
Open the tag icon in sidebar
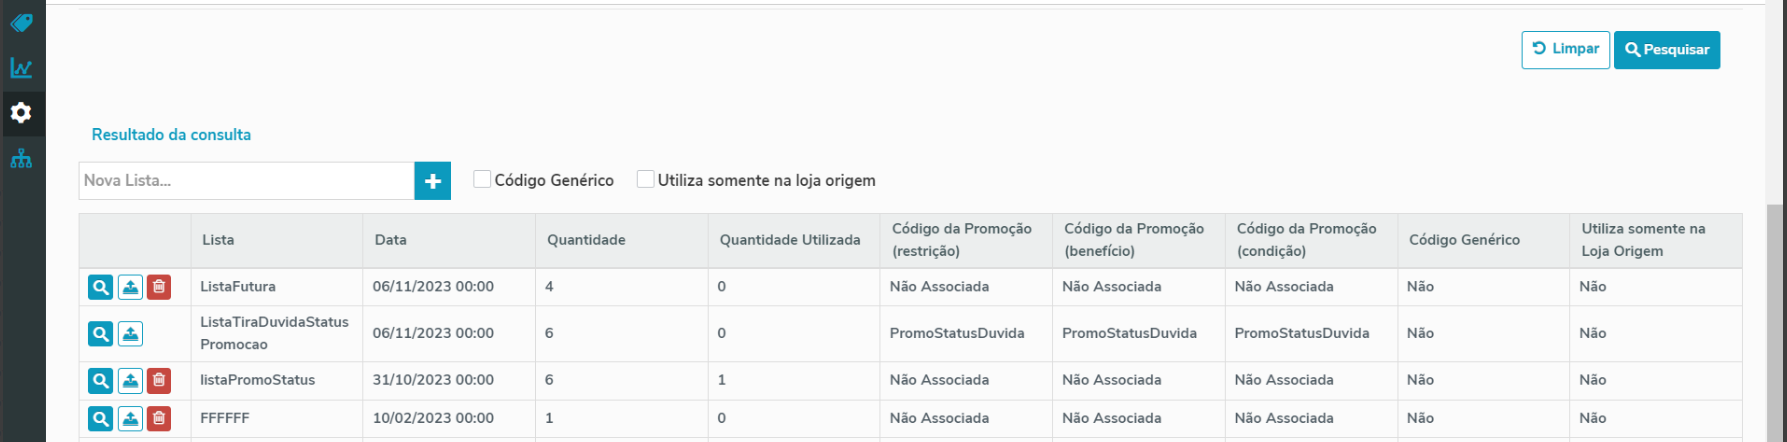coord(21,22)
